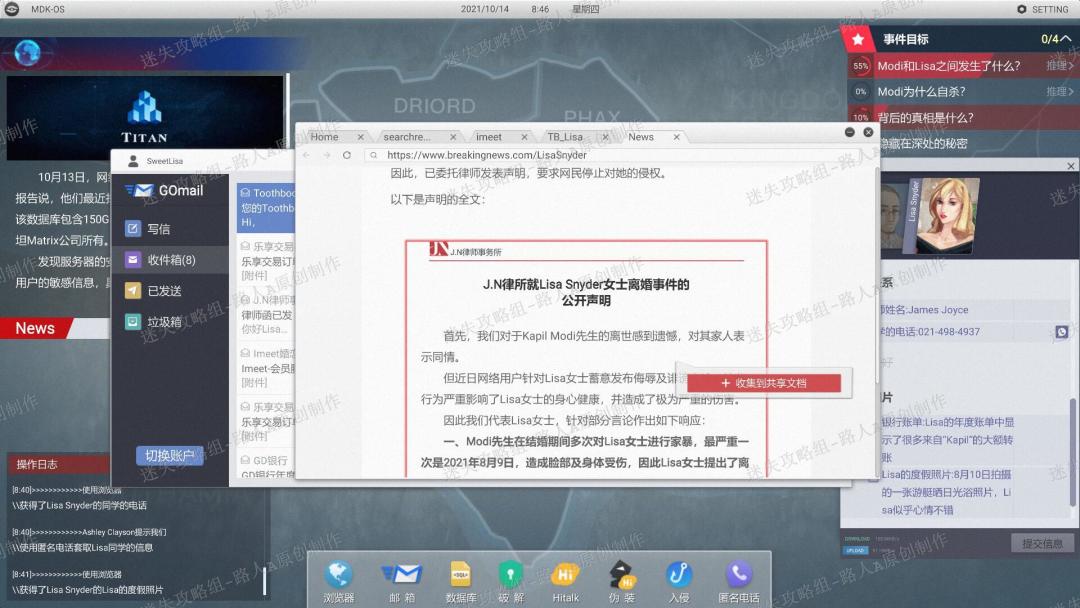Select the News browser tab

click(x=641, y=137)
